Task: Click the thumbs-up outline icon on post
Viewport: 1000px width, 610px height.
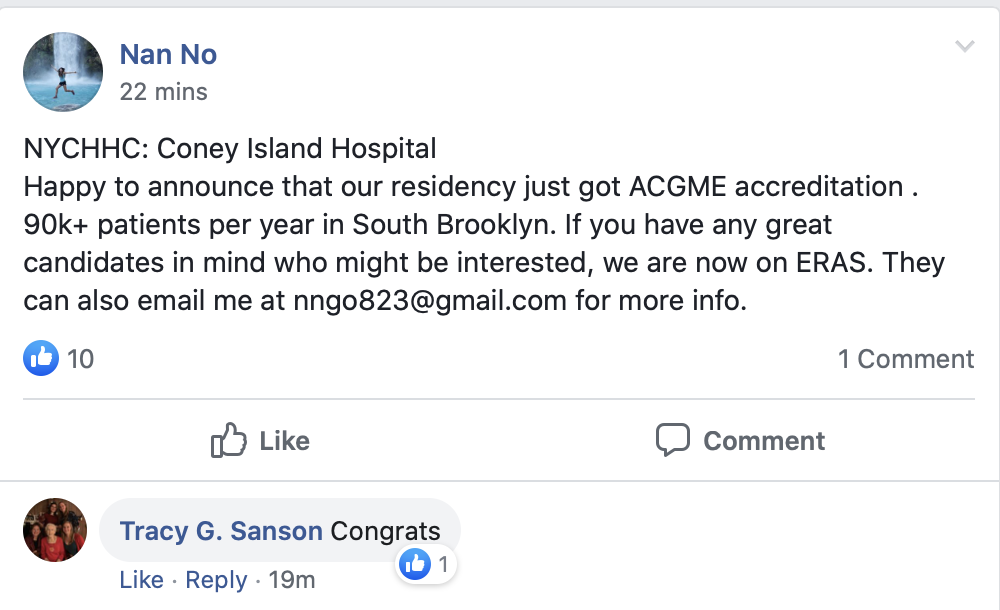Action: (x=228, y=440)
